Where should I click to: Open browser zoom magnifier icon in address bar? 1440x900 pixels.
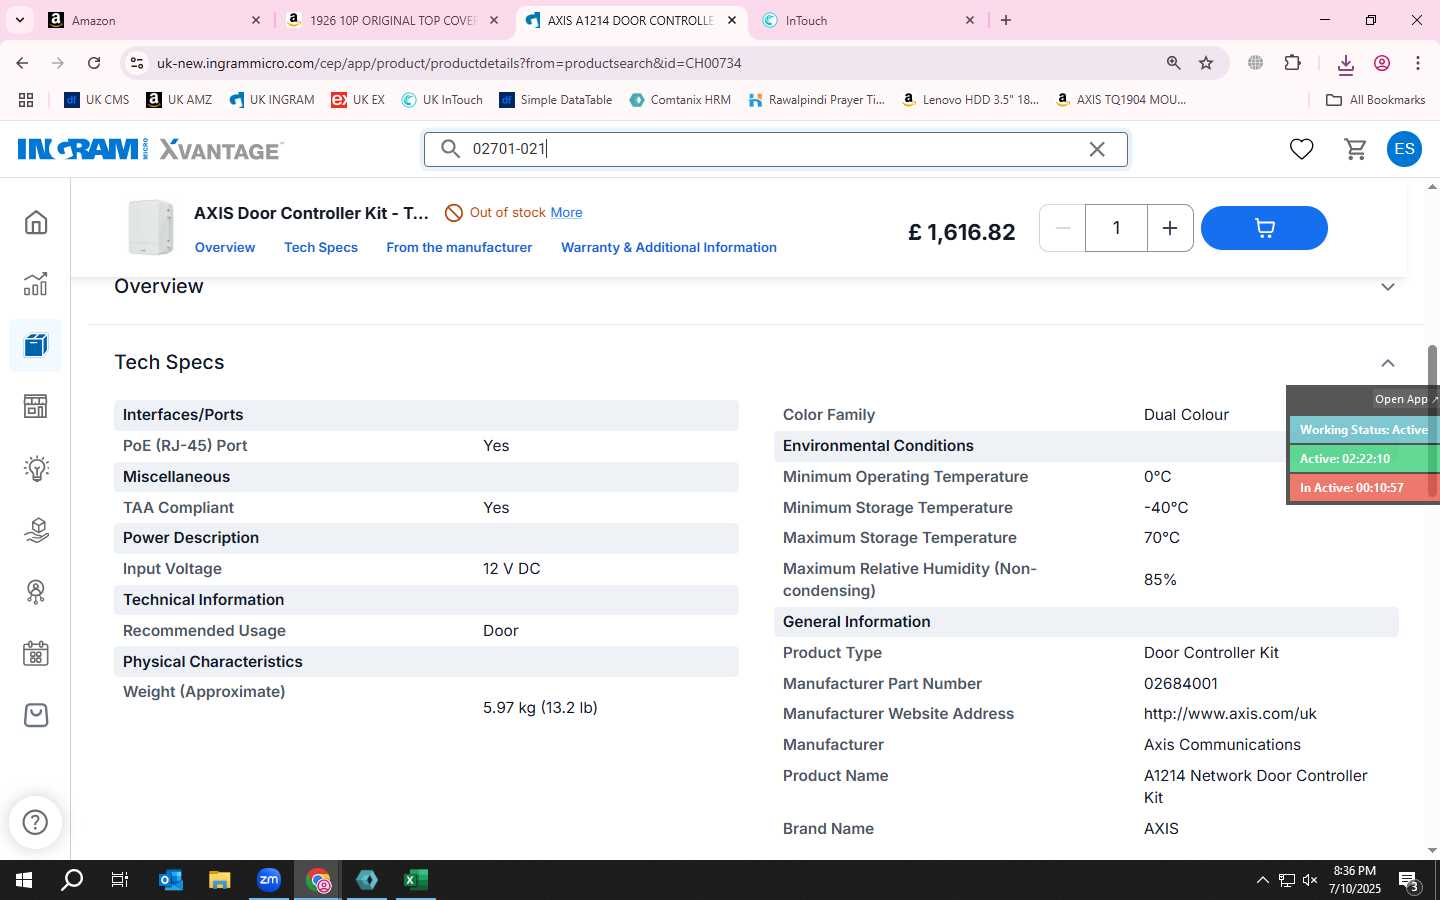pyautogui.click(x=1174, y=63)
